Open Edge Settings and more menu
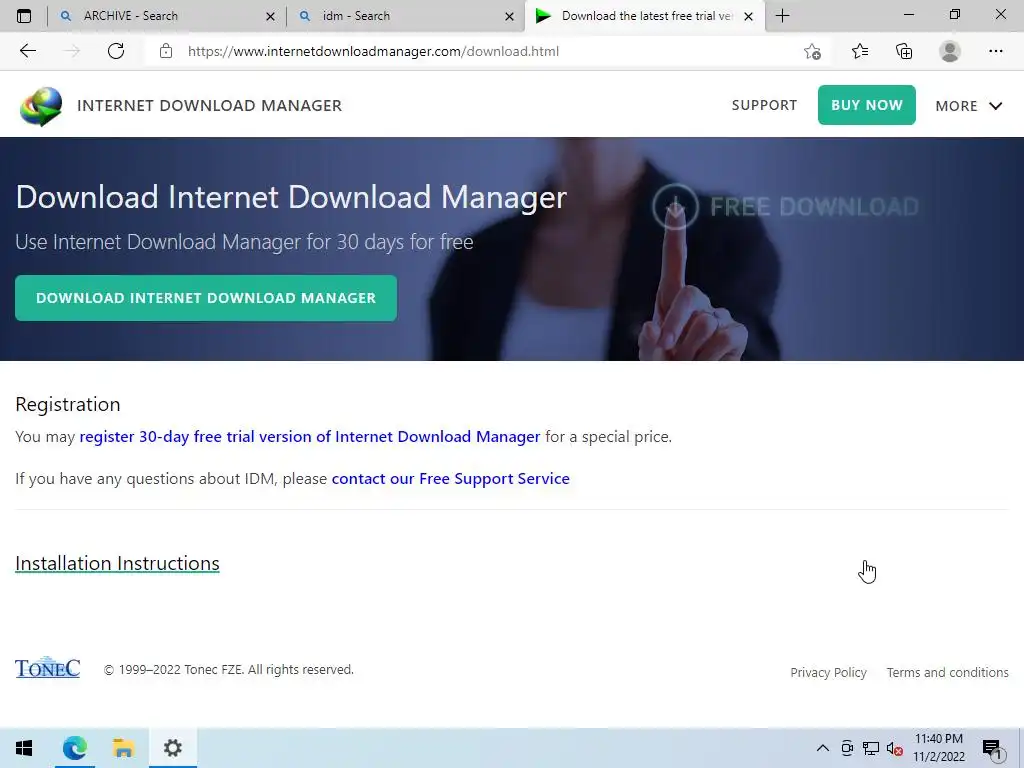1024x768 pixels. pyautogui.click(x=995, y=51)
